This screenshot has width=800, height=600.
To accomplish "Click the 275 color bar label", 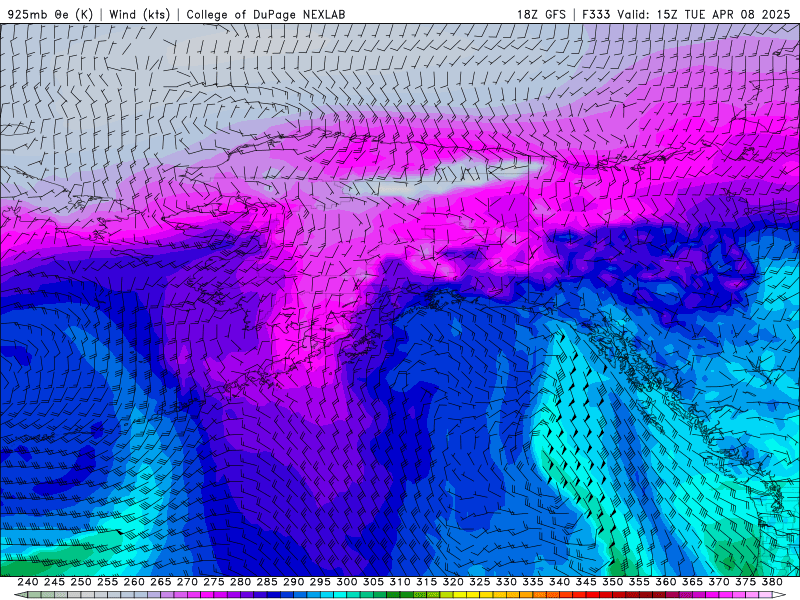I will 214,582.
